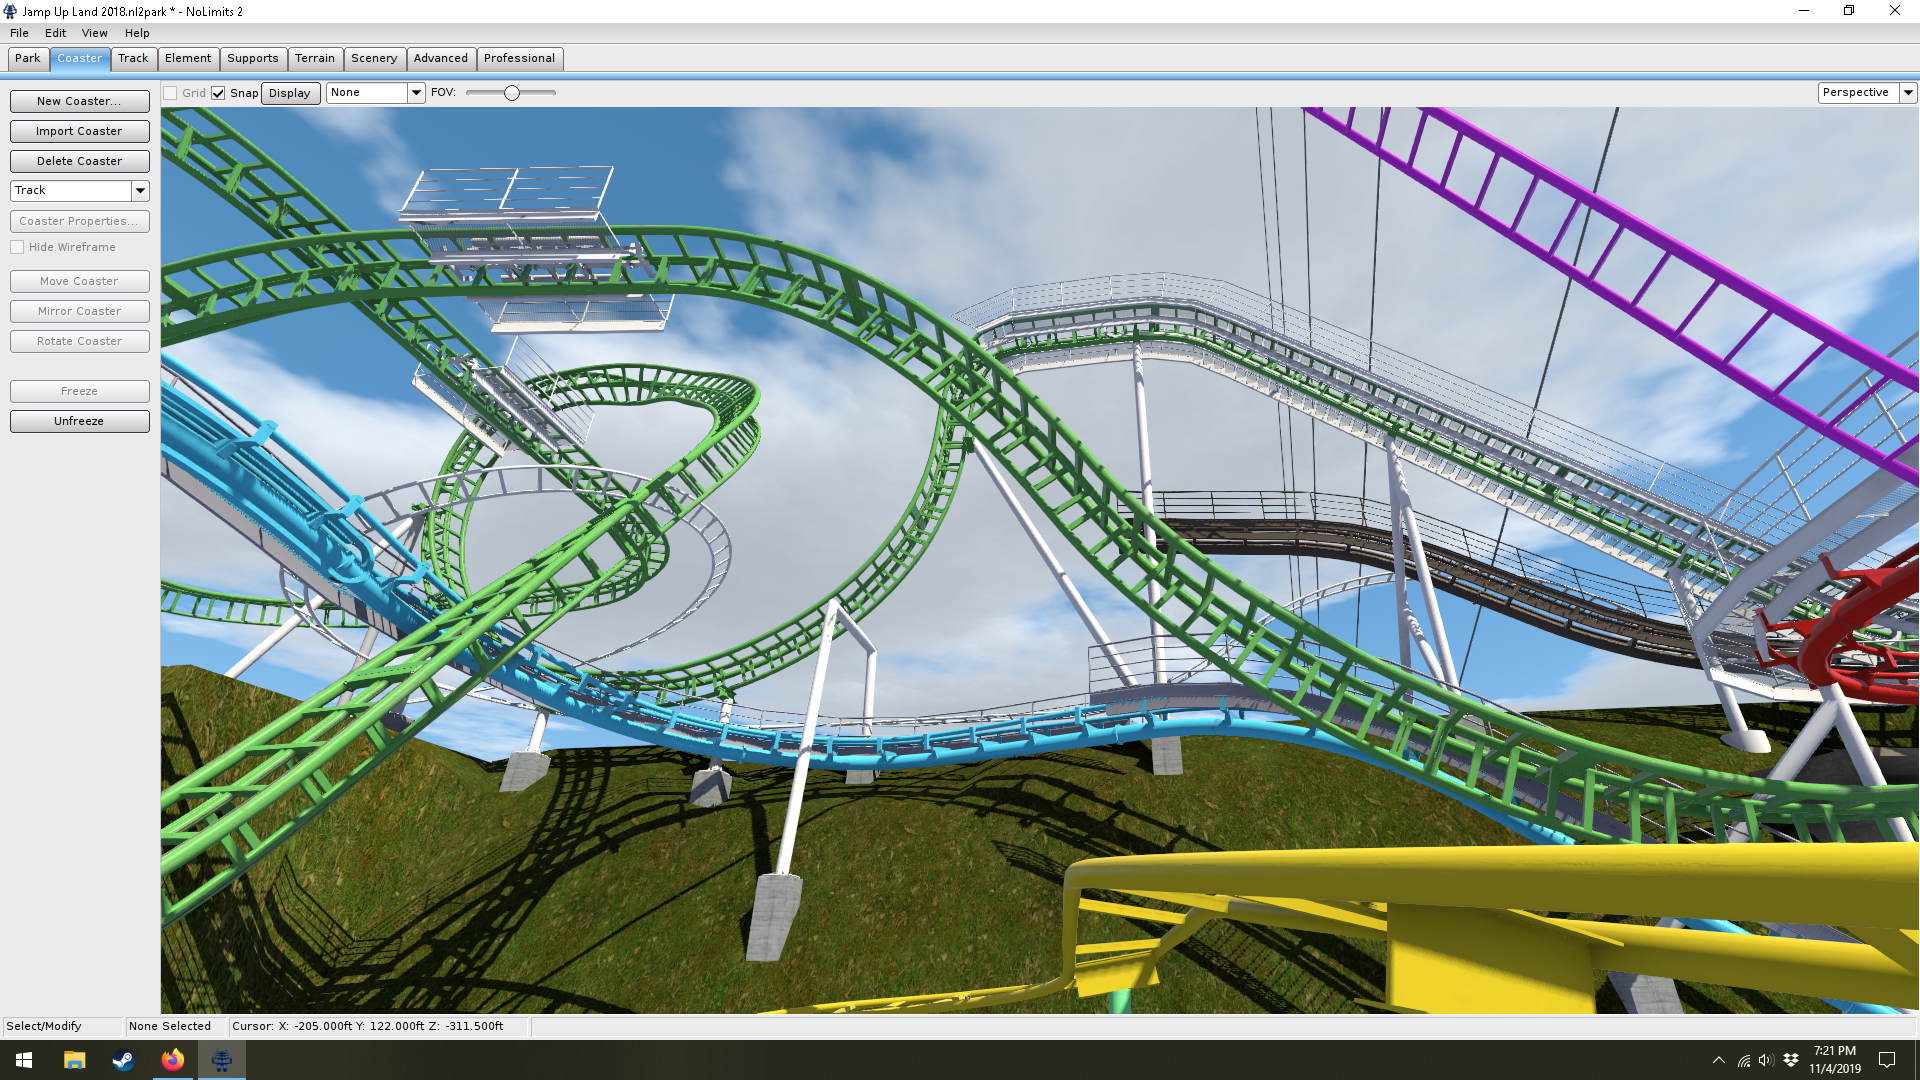
Task: Expand the Track coaster dropdown
Action: click(x=140, y=190)
